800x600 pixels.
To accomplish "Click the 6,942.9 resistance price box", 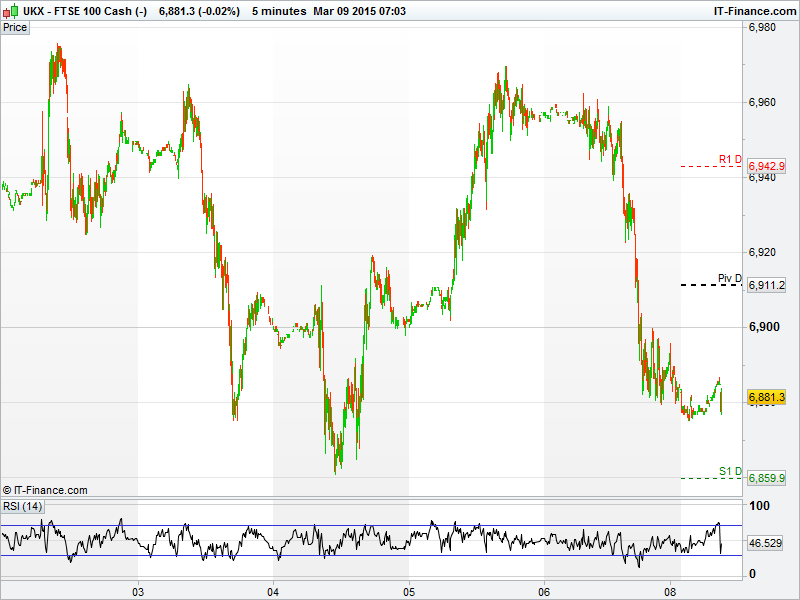I will (767, 166).
